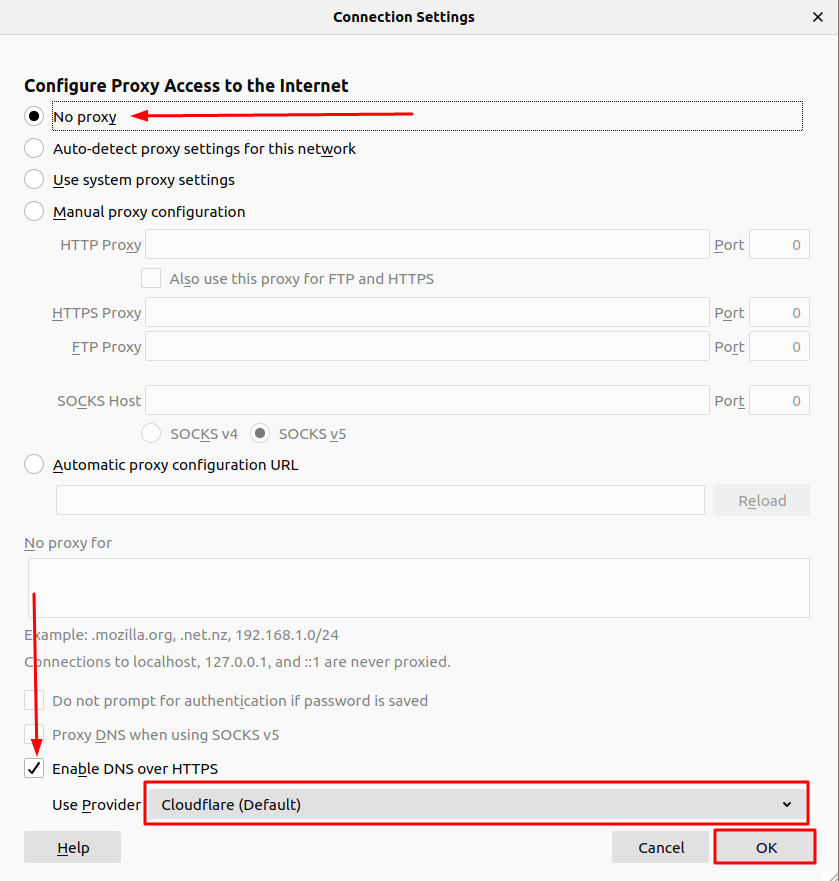Select Auto-detect proxy settings for this network
839x881 pixels.
[x=34, y=148]
